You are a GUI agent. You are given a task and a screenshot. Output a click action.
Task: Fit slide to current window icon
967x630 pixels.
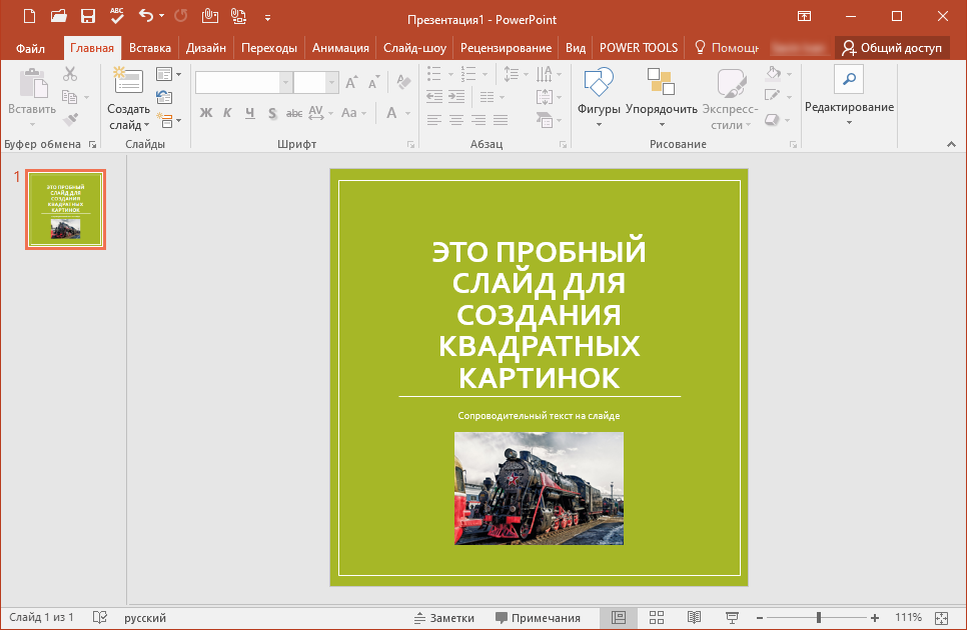(941, 618)
